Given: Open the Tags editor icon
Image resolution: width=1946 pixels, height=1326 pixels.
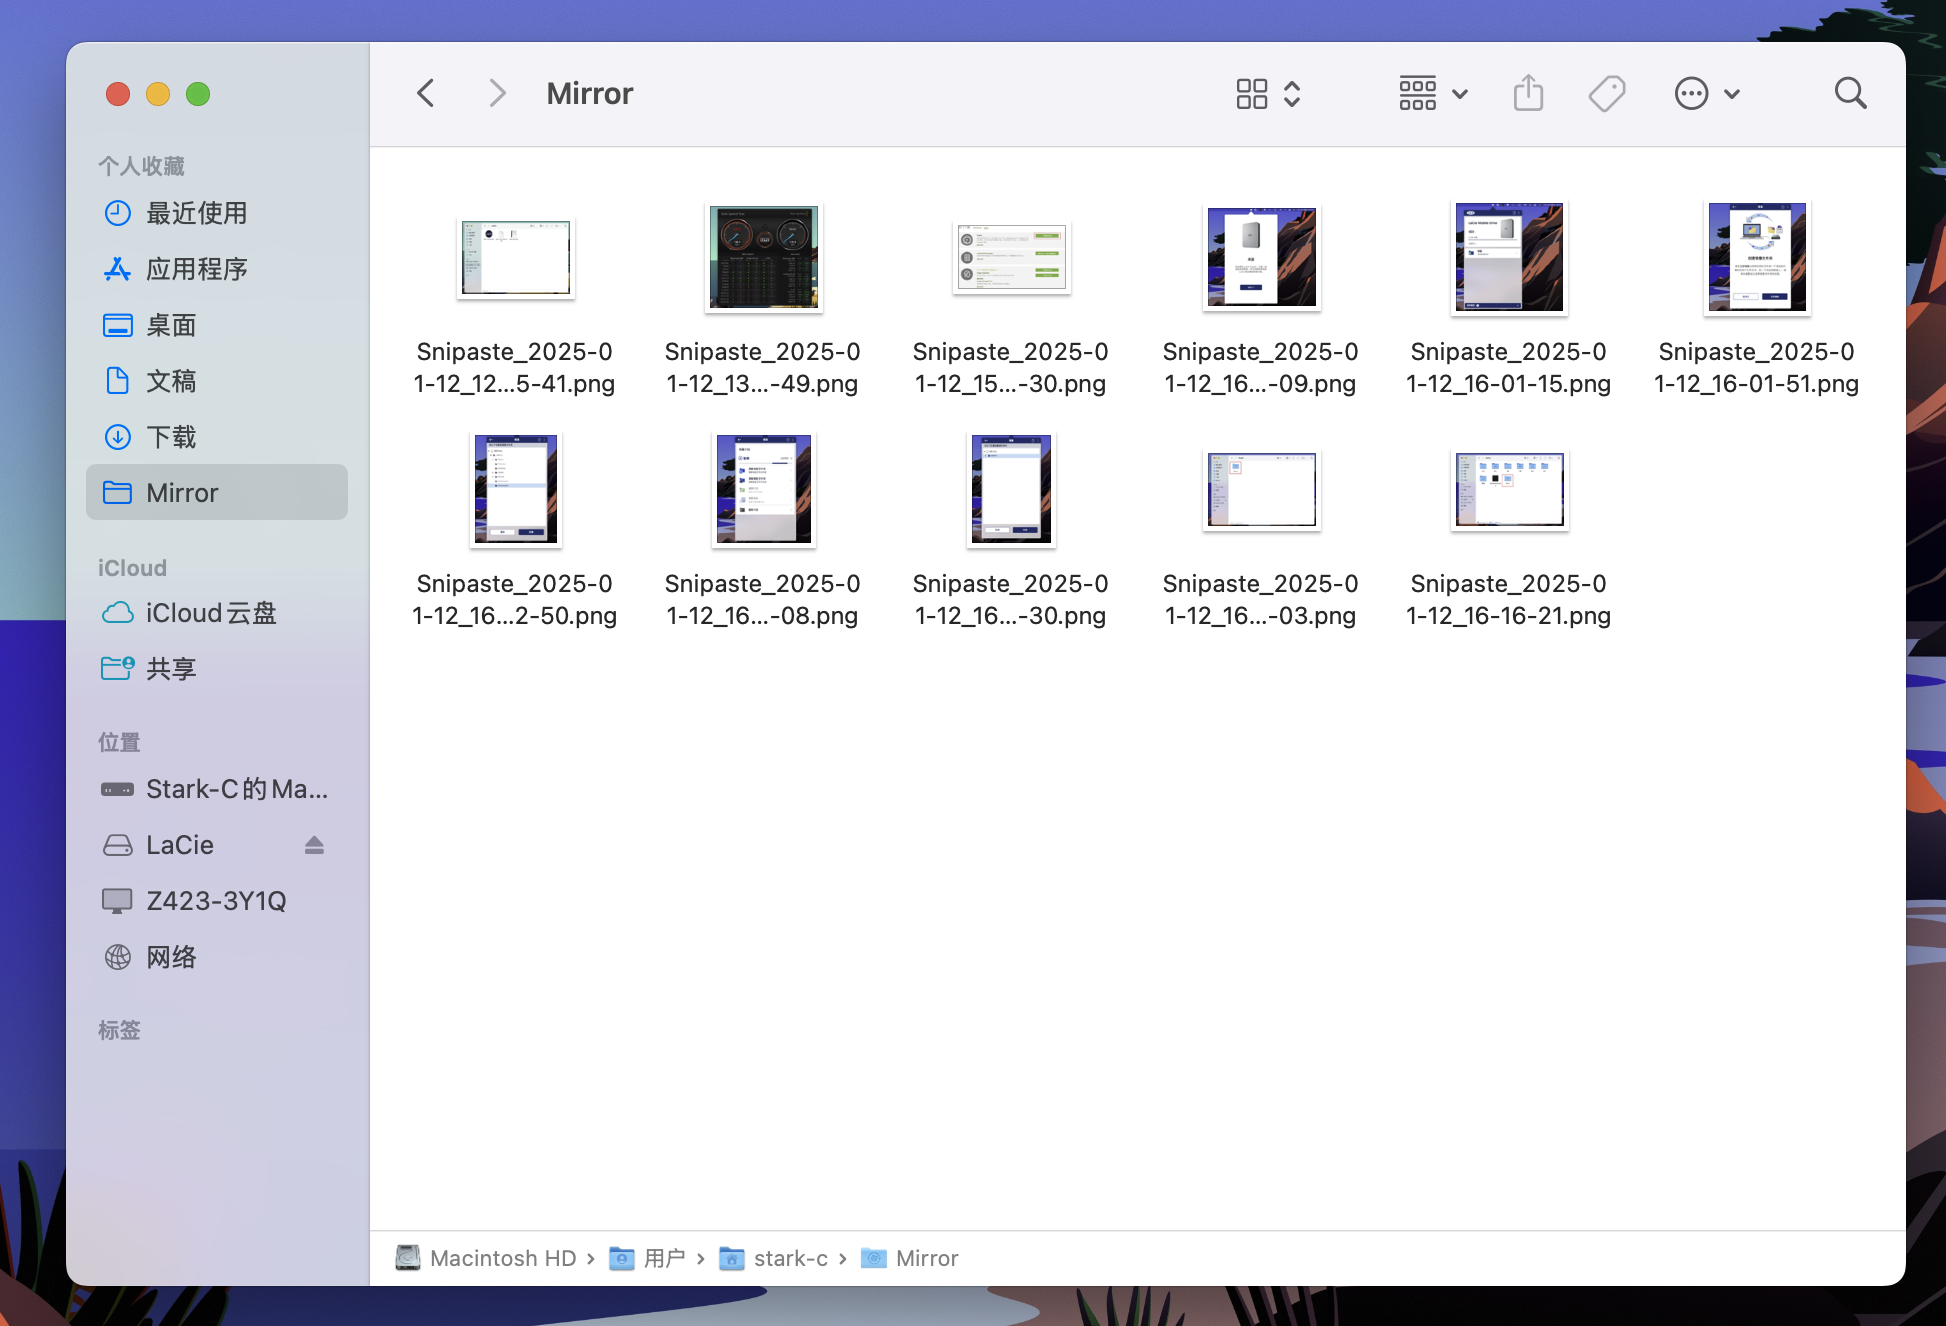Looking at the screenshot, I should click(1606, 94).
